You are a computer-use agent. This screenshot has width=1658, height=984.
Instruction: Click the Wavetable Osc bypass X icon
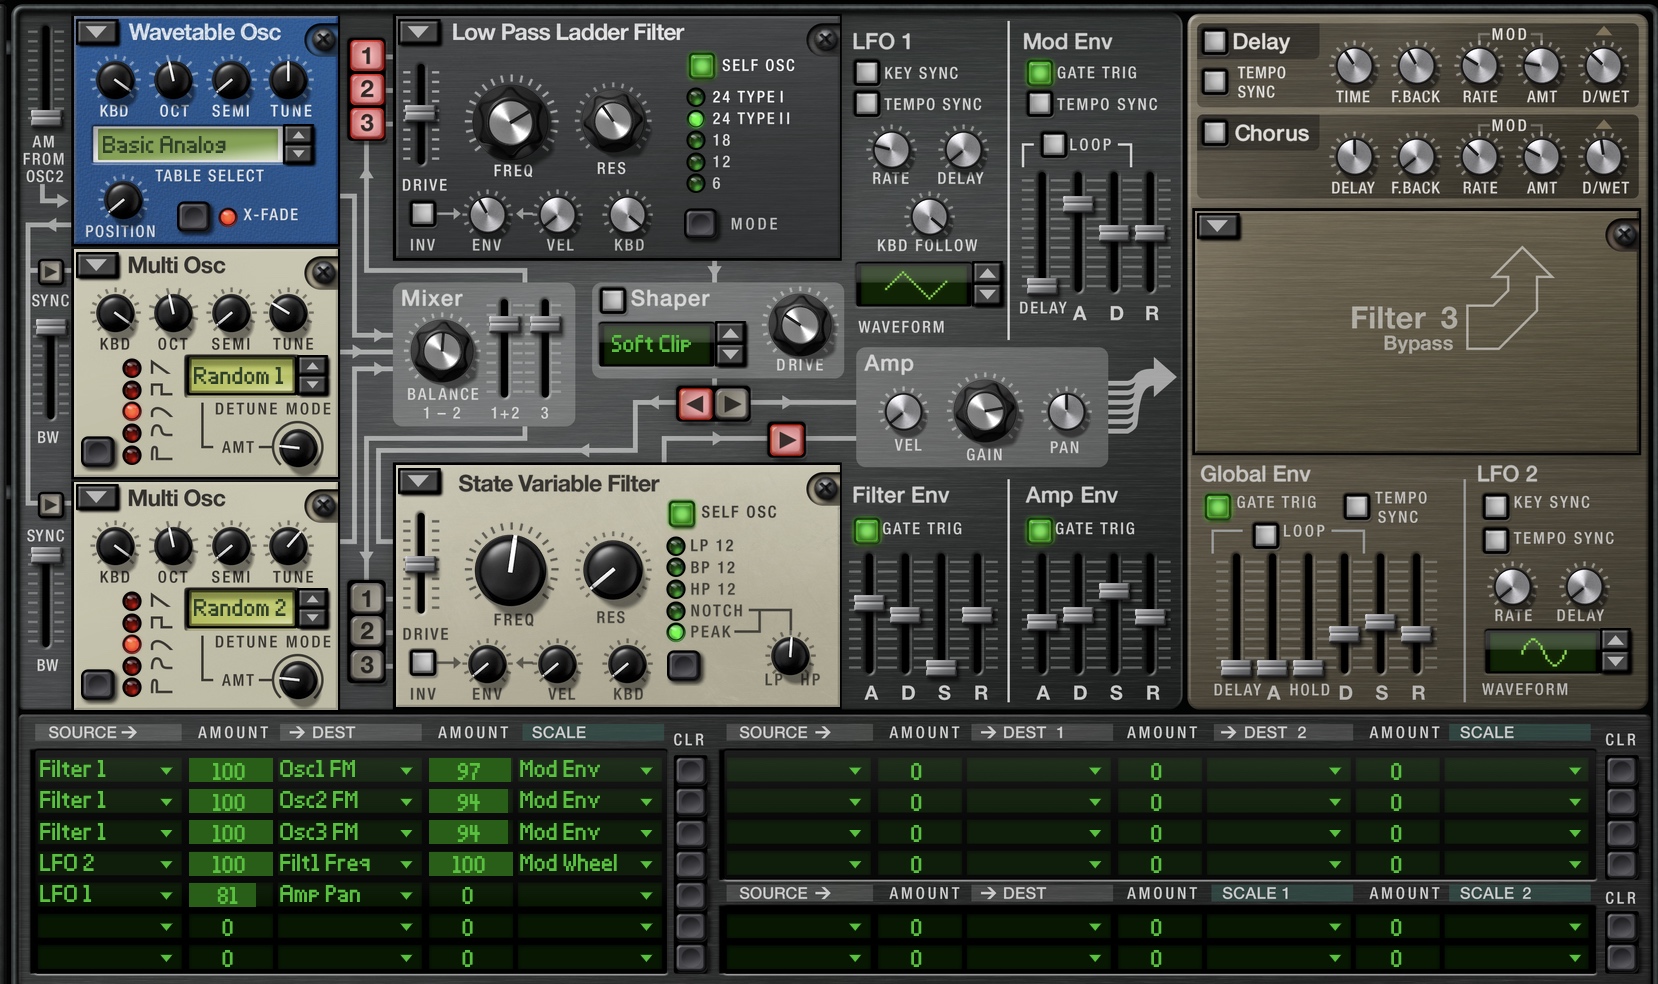[x=323, y=40]
